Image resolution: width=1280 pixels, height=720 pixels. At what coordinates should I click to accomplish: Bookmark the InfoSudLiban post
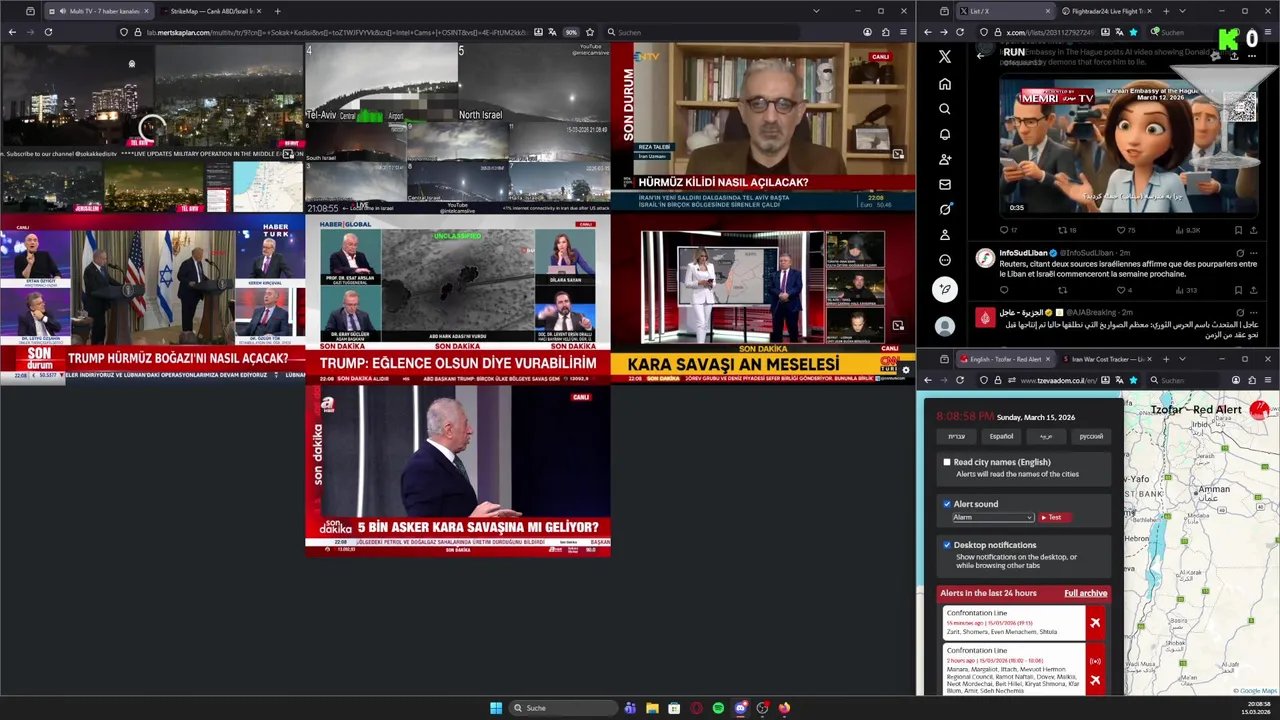pyautogui.click(x=1238, y=290)
